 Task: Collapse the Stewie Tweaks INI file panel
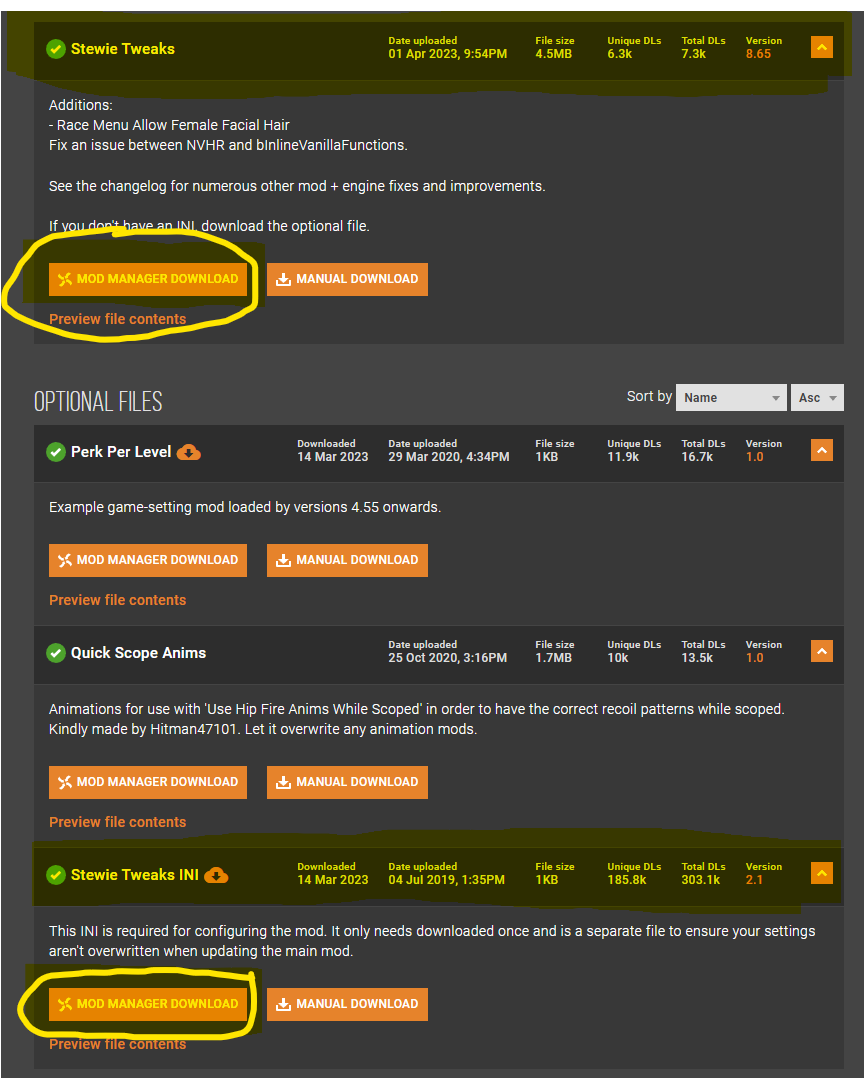821,873
